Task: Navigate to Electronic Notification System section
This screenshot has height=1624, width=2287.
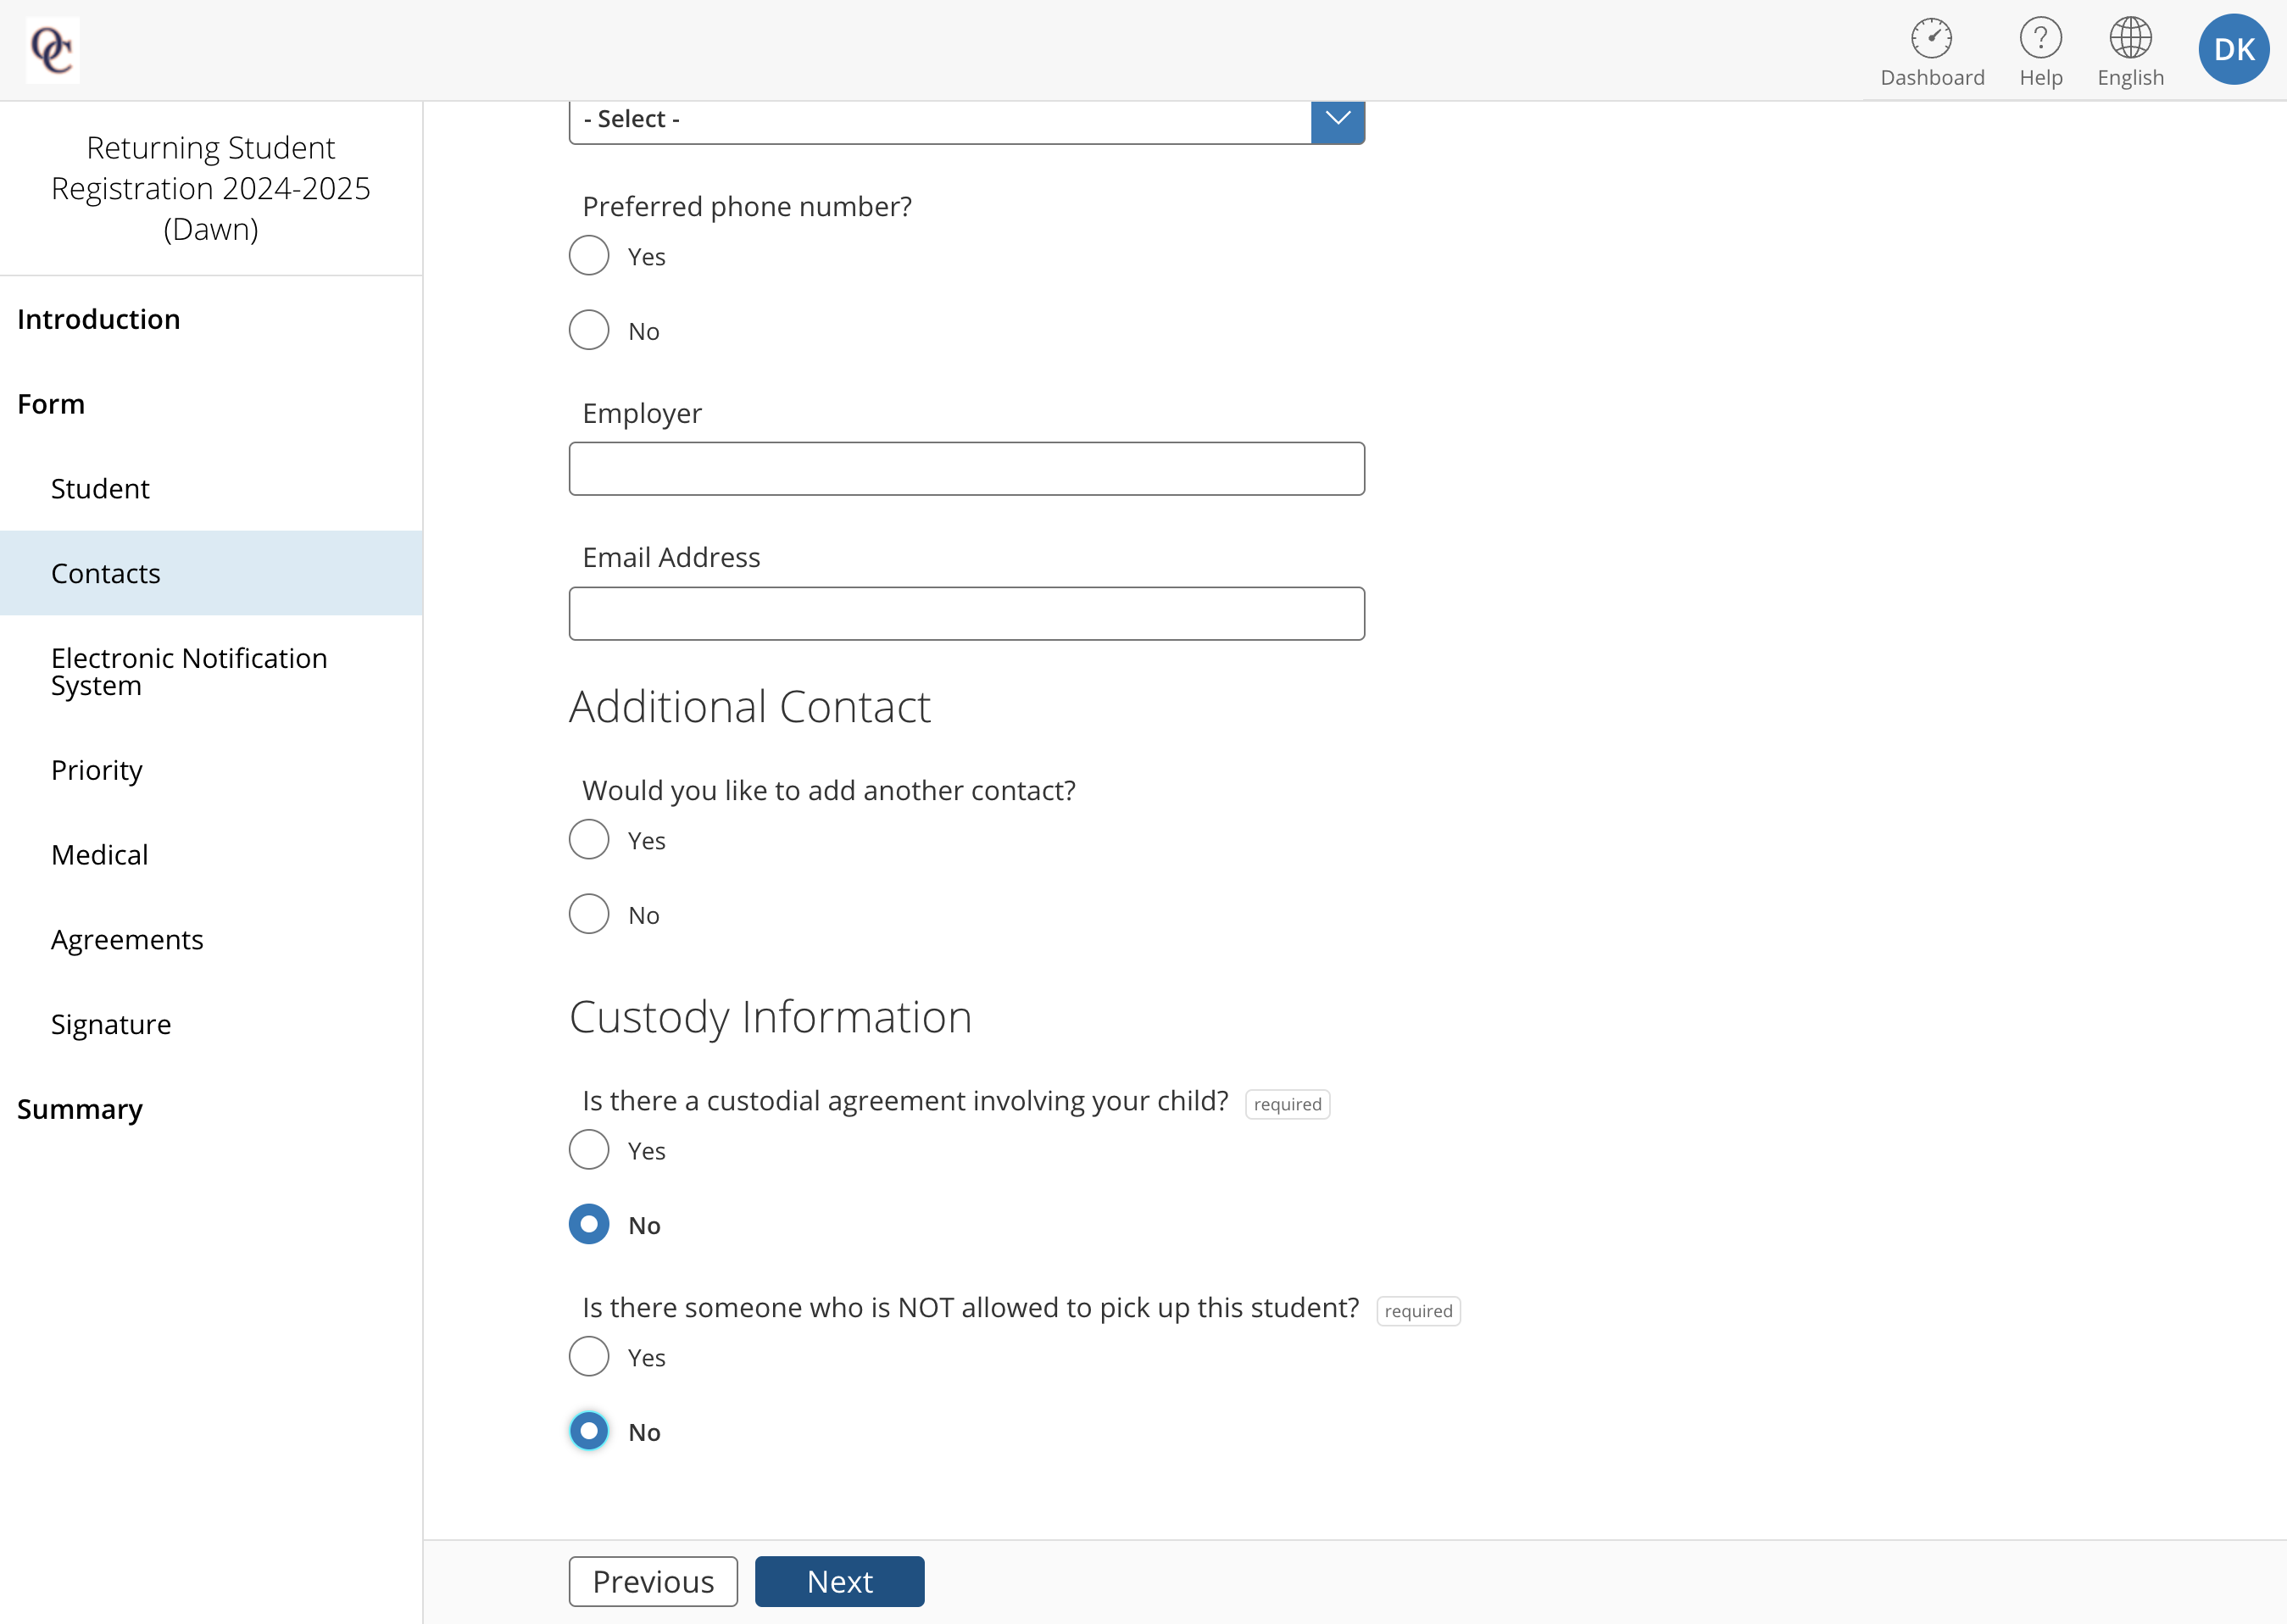Action: point(189,672)
